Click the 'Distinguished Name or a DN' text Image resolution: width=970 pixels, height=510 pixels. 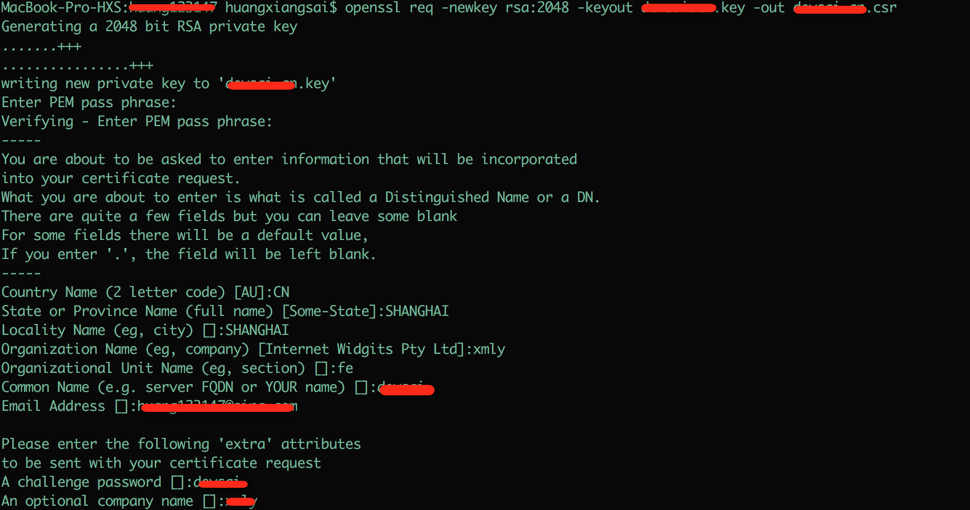(x=492, y=197)
